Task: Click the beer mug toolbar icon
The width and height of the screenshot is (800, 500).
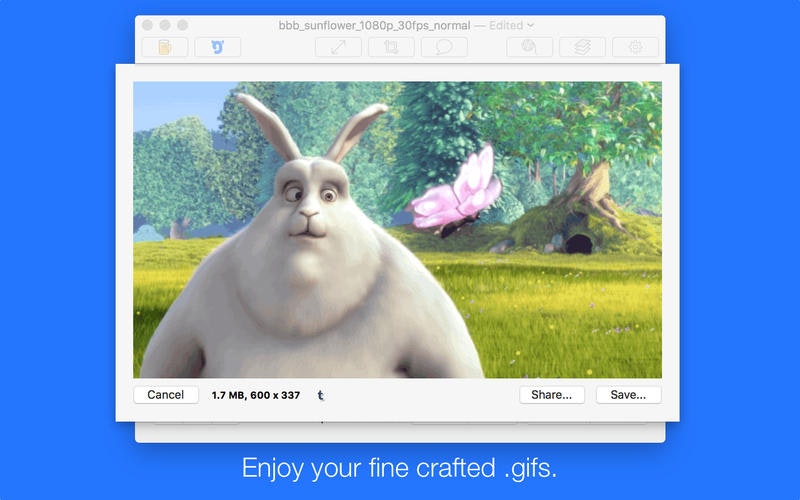Action: coord(165,47)
